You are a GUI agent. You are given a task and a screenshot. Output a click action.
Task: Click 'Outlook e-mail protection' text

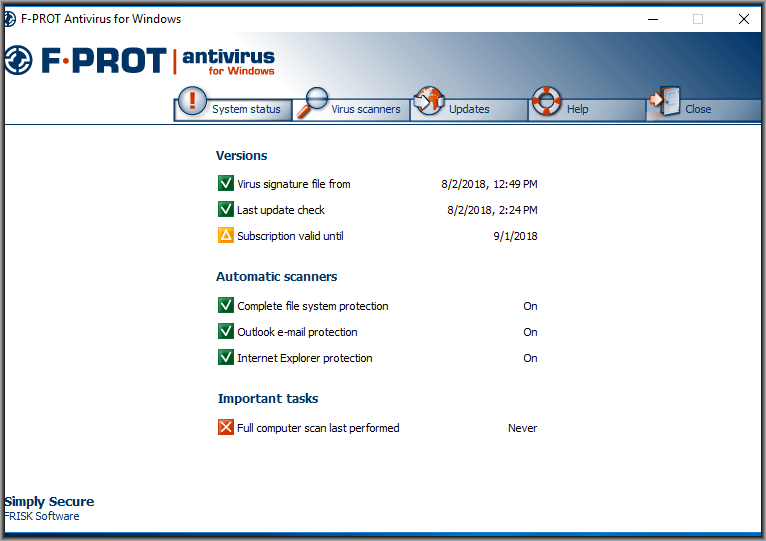click(x=297, y=332)
